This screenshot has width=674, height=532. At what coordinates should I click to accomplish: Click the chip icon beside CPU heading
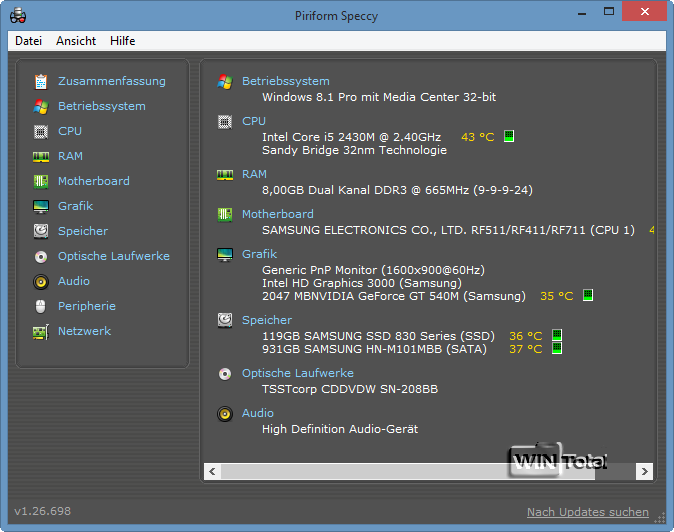225,122
